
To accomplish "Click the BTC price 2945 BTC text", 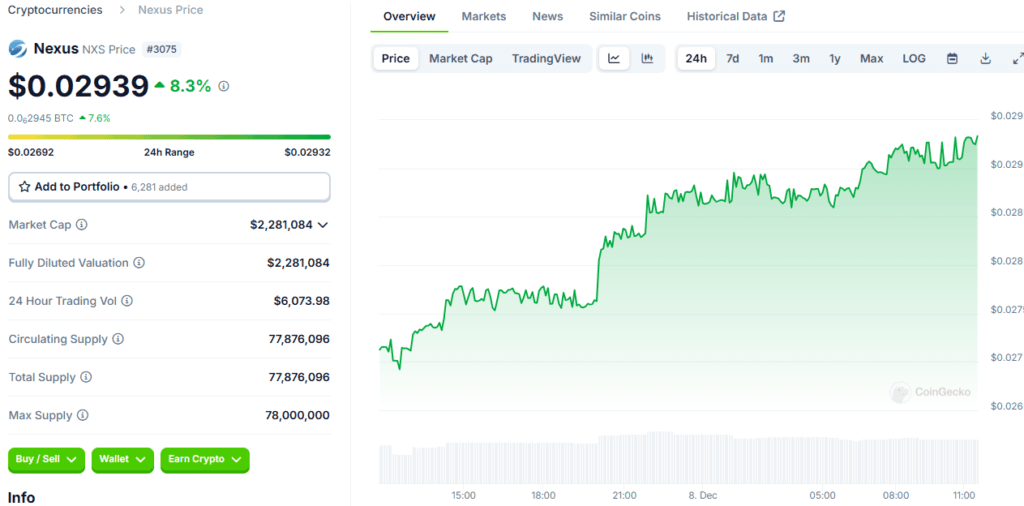I will coord(40,118).
